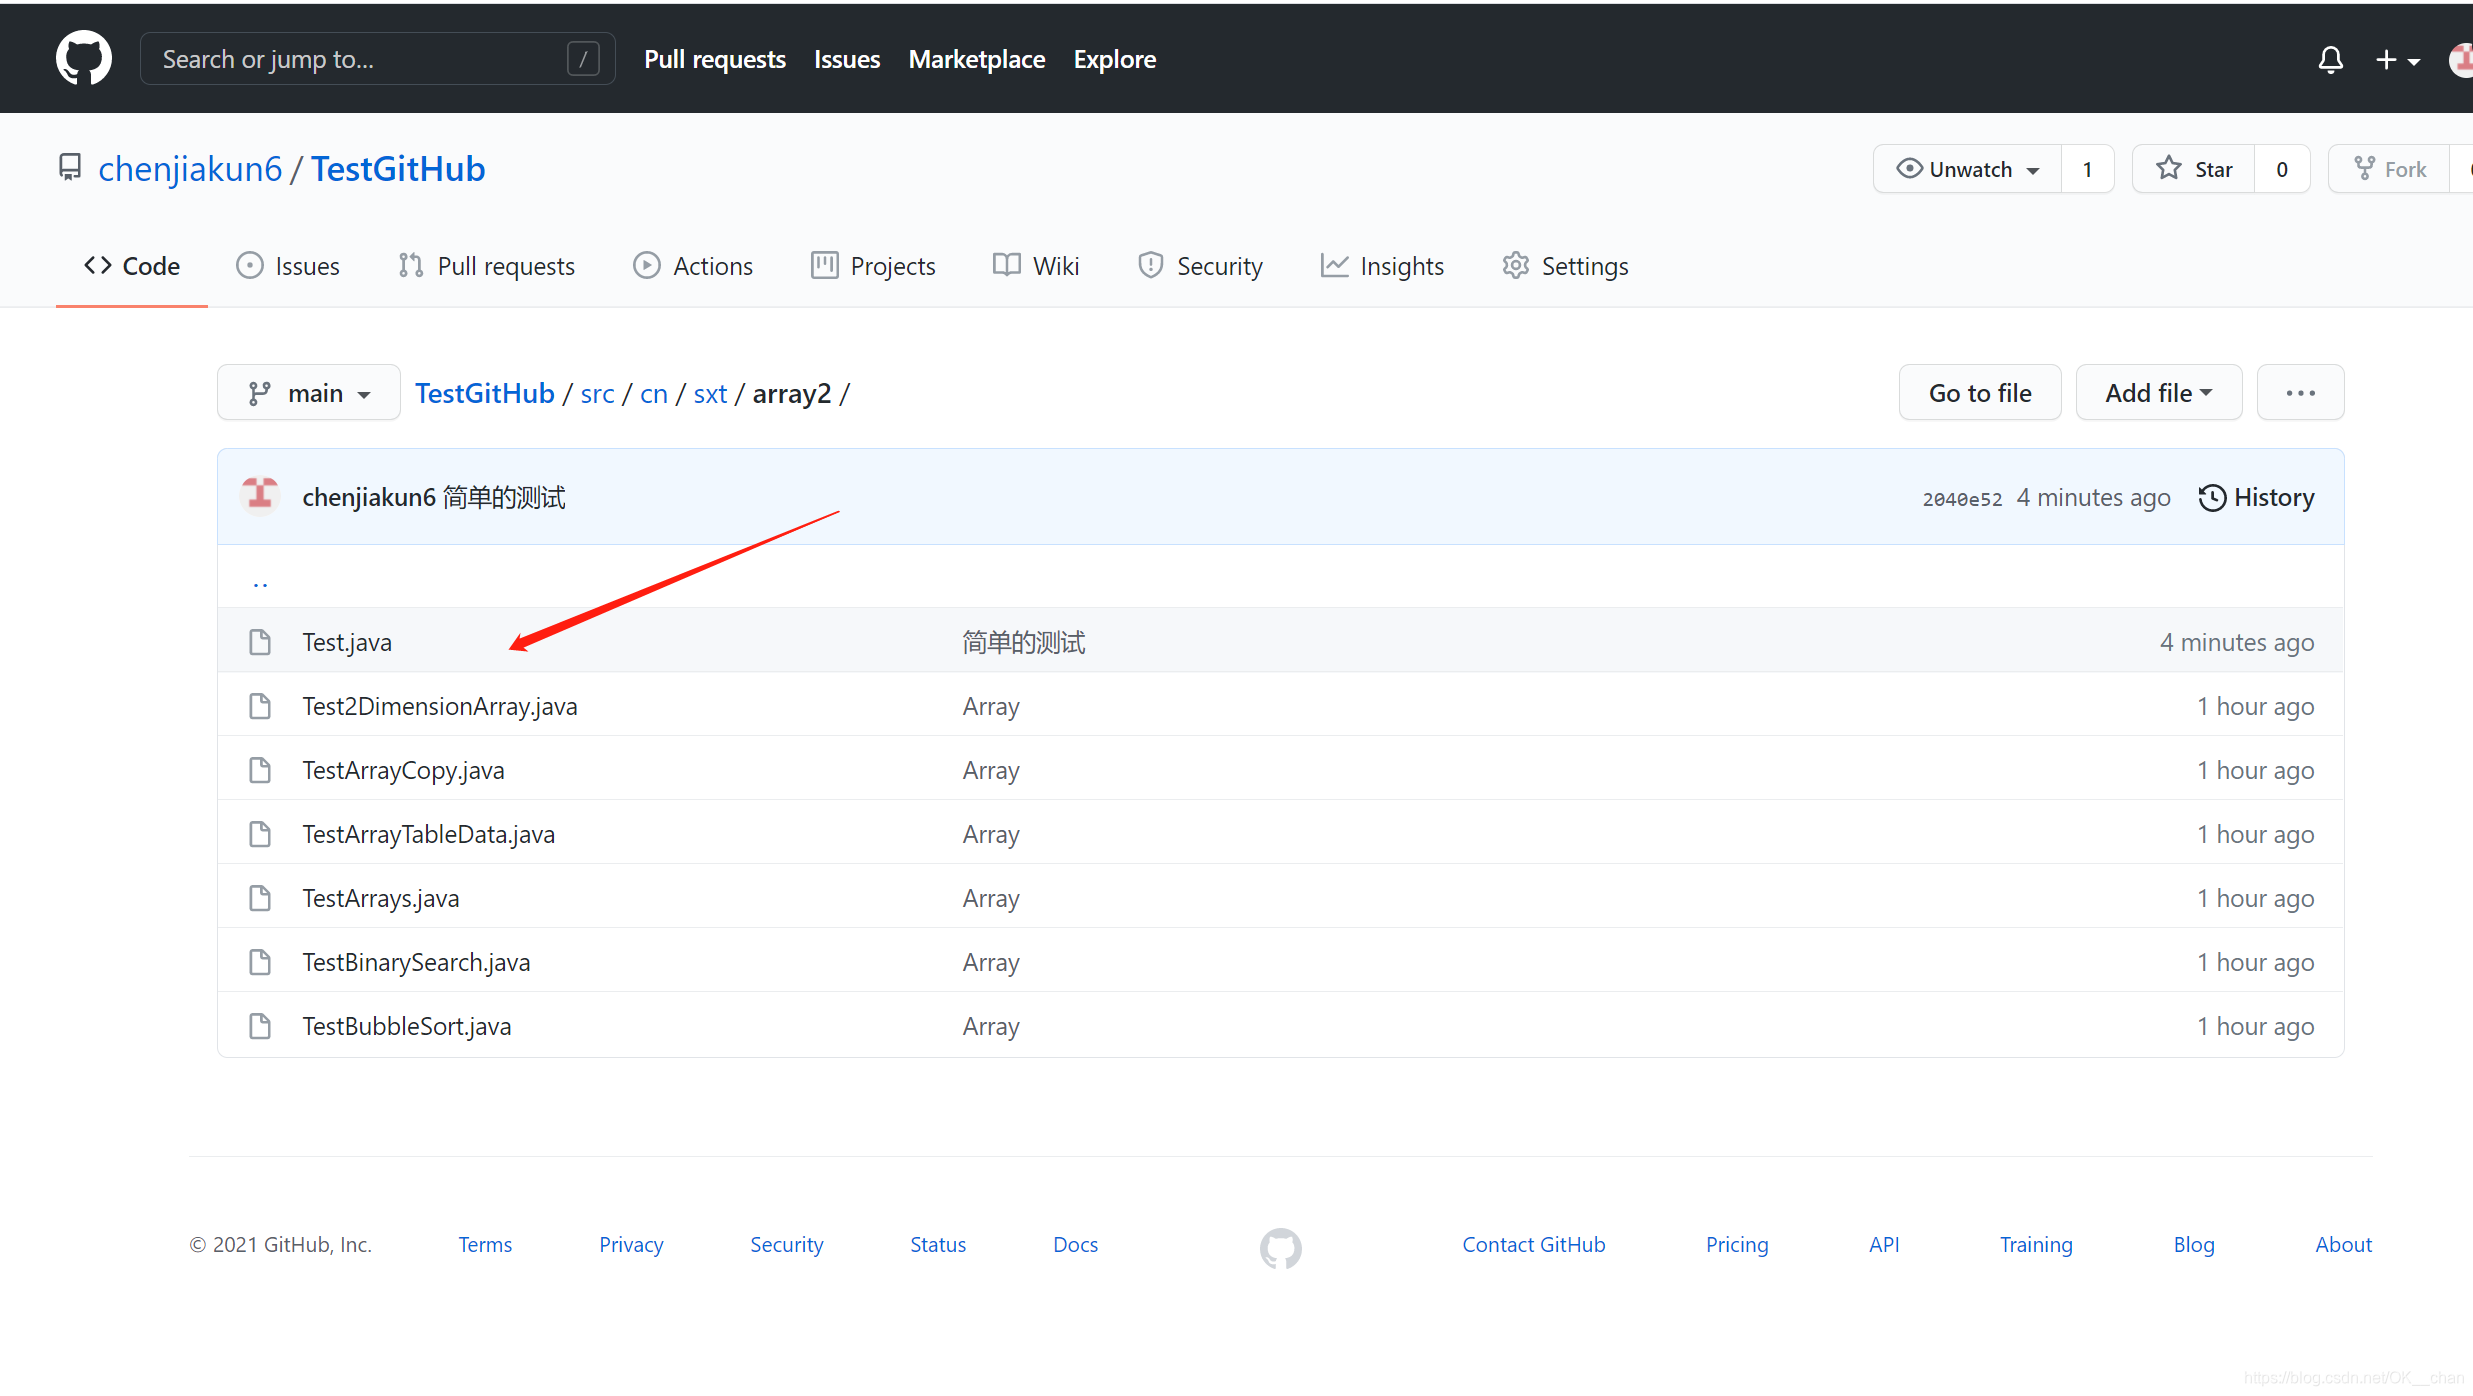Screen dimensions: 2473x1396
Task: Open the TestArrays.java file
Action: (x=381, y=898)
